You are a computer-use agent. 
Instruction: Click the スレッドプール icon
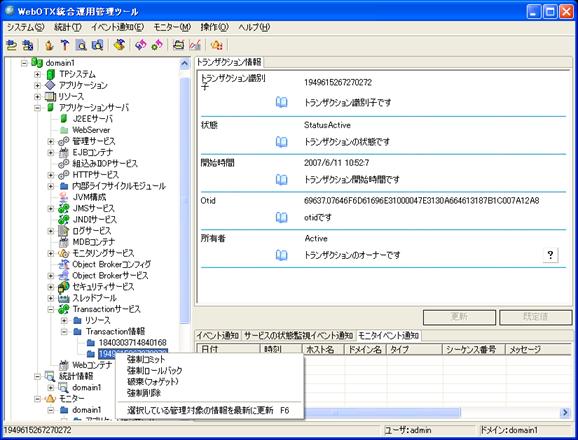coord(64,298)
